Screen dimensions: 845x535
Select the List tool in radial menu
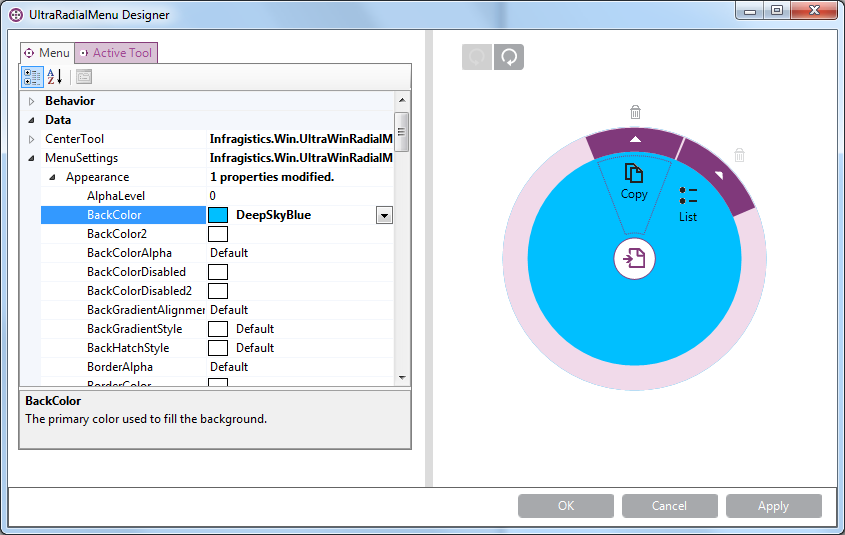[x=688, y=203]
